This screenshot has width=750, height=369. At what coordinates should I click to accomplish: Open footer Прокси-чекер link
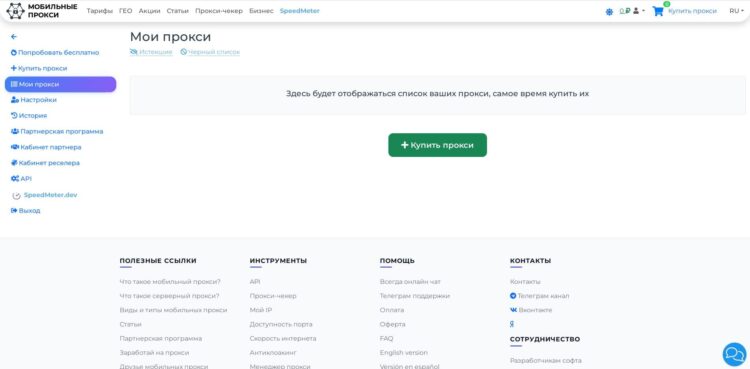273,296
